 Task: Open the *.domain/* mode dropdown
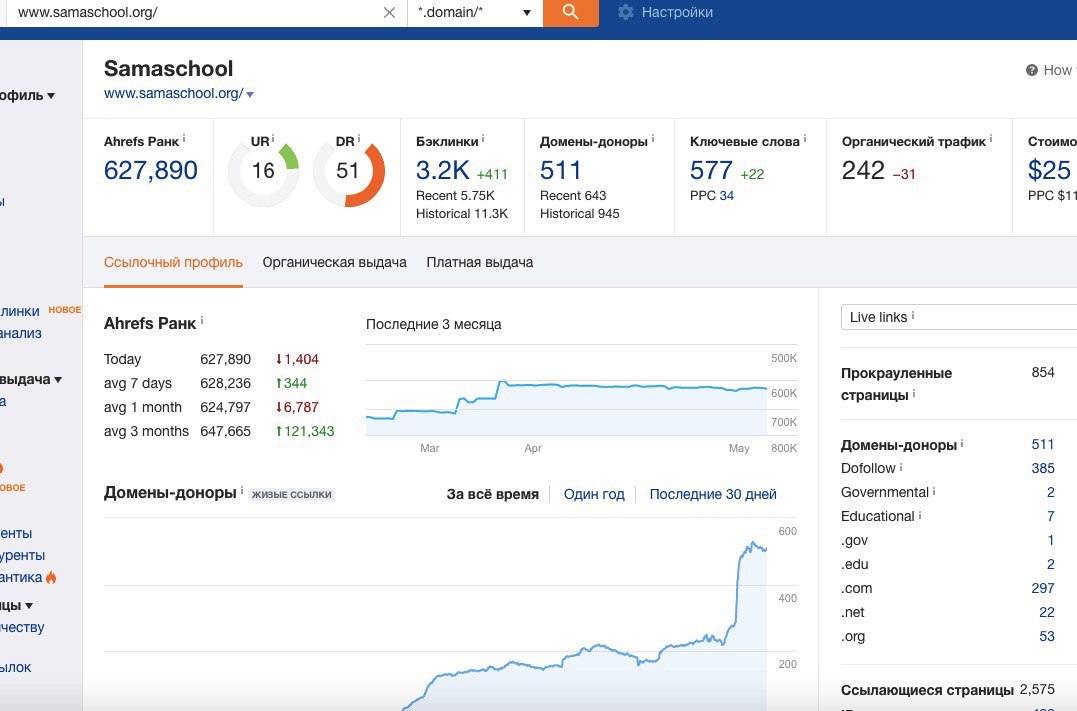point(475,12)
